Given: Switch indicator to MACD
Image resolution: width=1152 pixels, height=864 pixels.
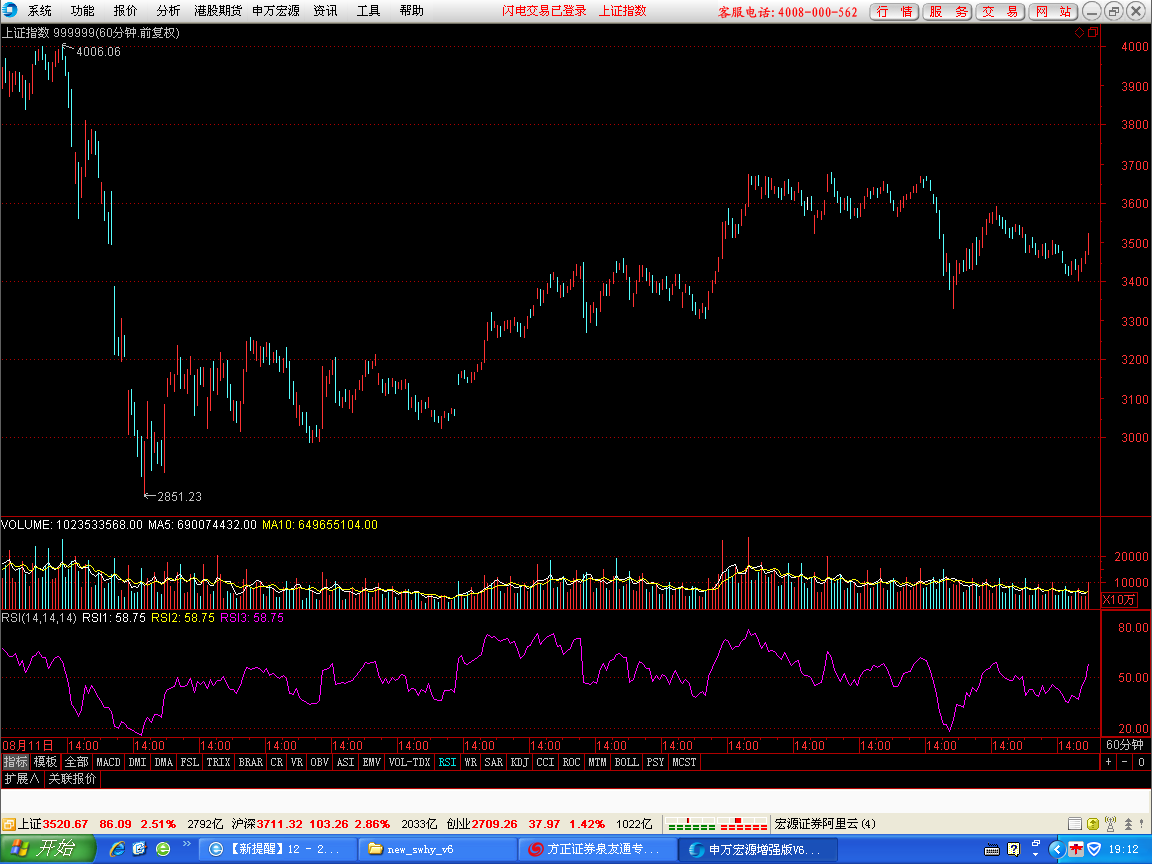Looking at the screenshot, I should [108, 762].
